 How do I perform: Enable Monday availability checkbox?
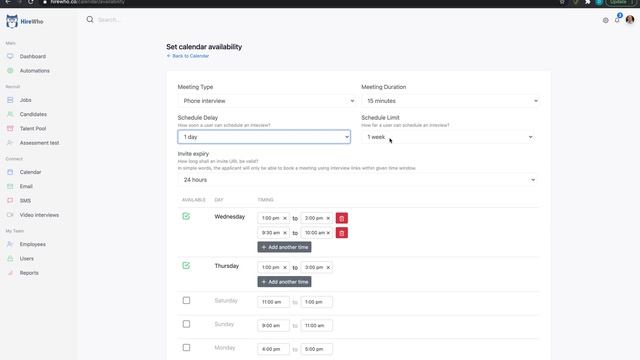tap(186, 348)
